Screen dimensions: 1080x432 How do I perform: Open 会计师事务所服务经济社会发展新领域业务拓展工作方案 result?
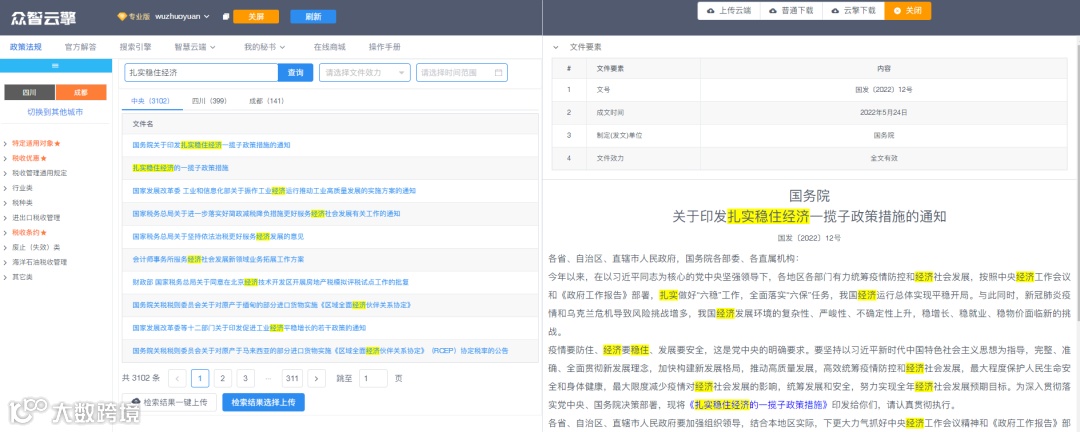click(x=218, y=259)
